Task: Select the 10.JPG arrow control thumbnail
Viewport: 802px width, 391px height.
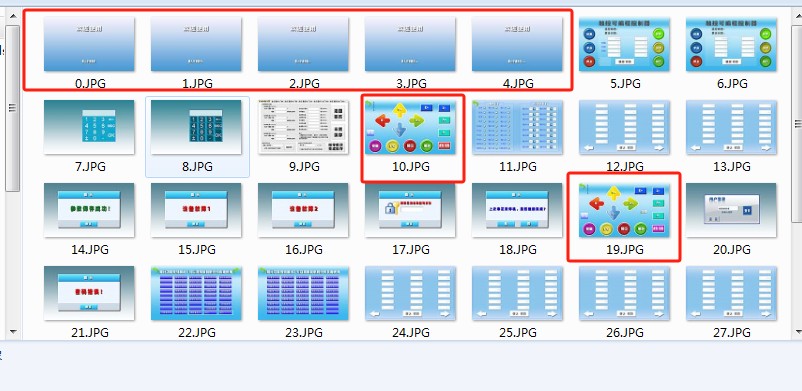Action: pos(410,127)
